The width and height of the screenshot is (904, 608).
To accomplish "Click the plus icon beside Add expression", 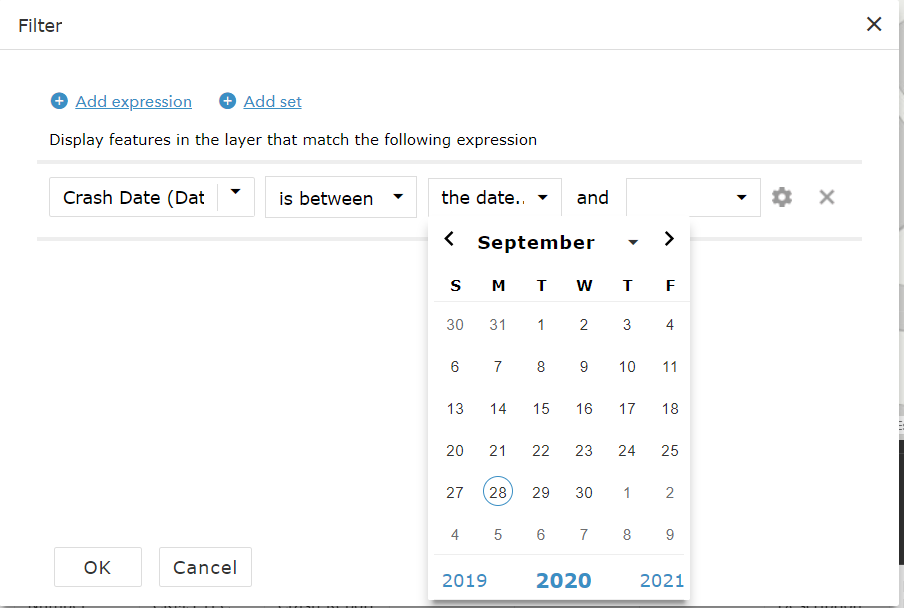I will coord(59,101).
